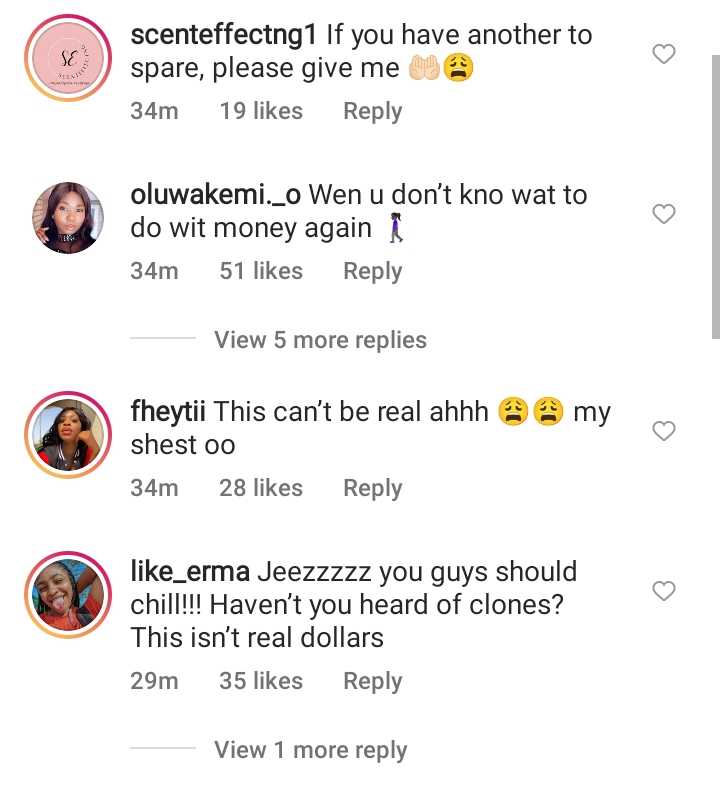View the 51 likes on oluwakemi._o's comment
The height and width of the screenshot is (787, 720).
(261, 271)
